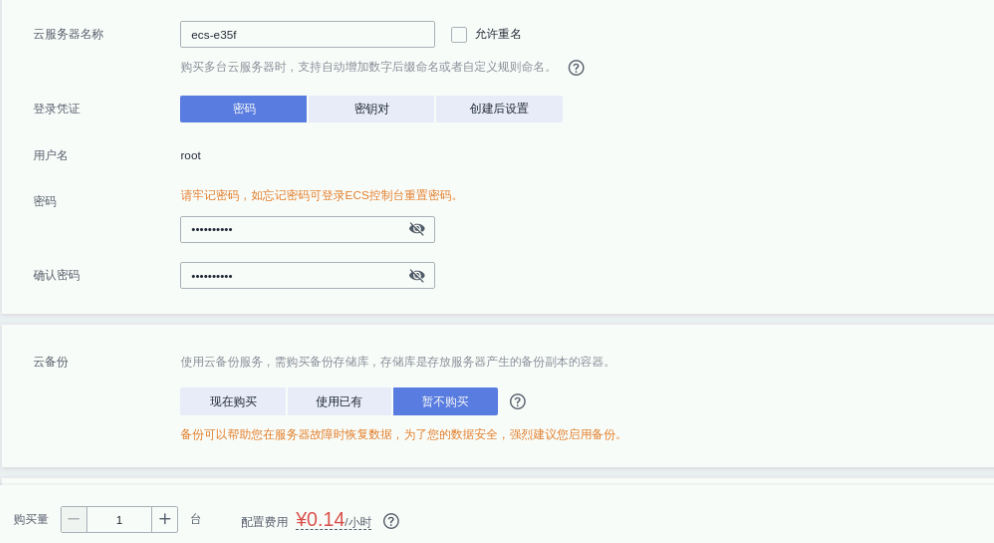Click the 购买量 label
This screenshot has width=994, height=543.
click(31, 520)
